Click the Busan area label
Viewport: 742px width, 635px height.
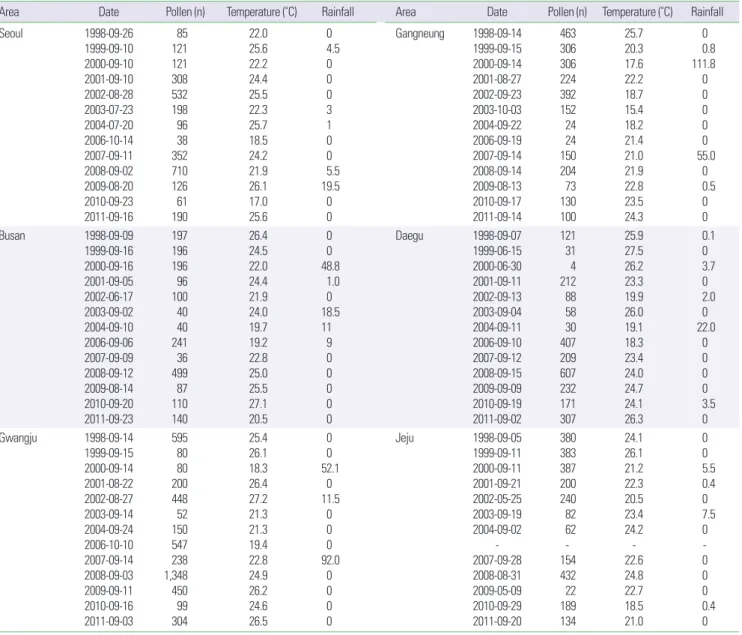click(x=12, y=236)
